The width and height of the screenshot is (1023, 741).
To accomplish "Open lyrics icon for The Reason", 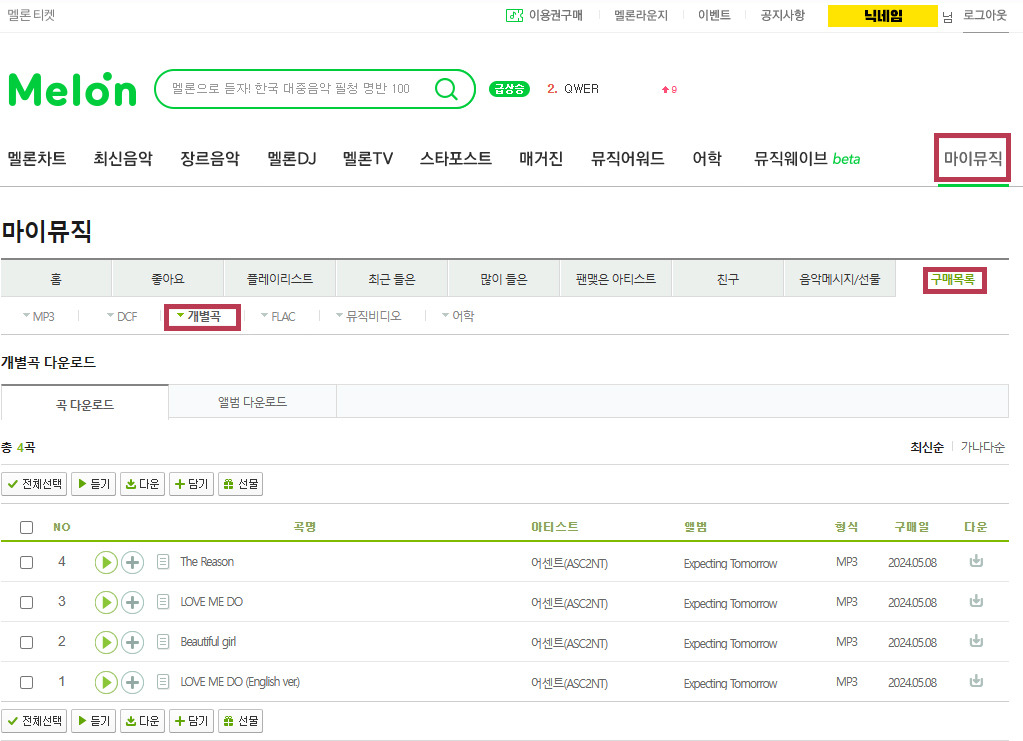I will pos(163,562).
